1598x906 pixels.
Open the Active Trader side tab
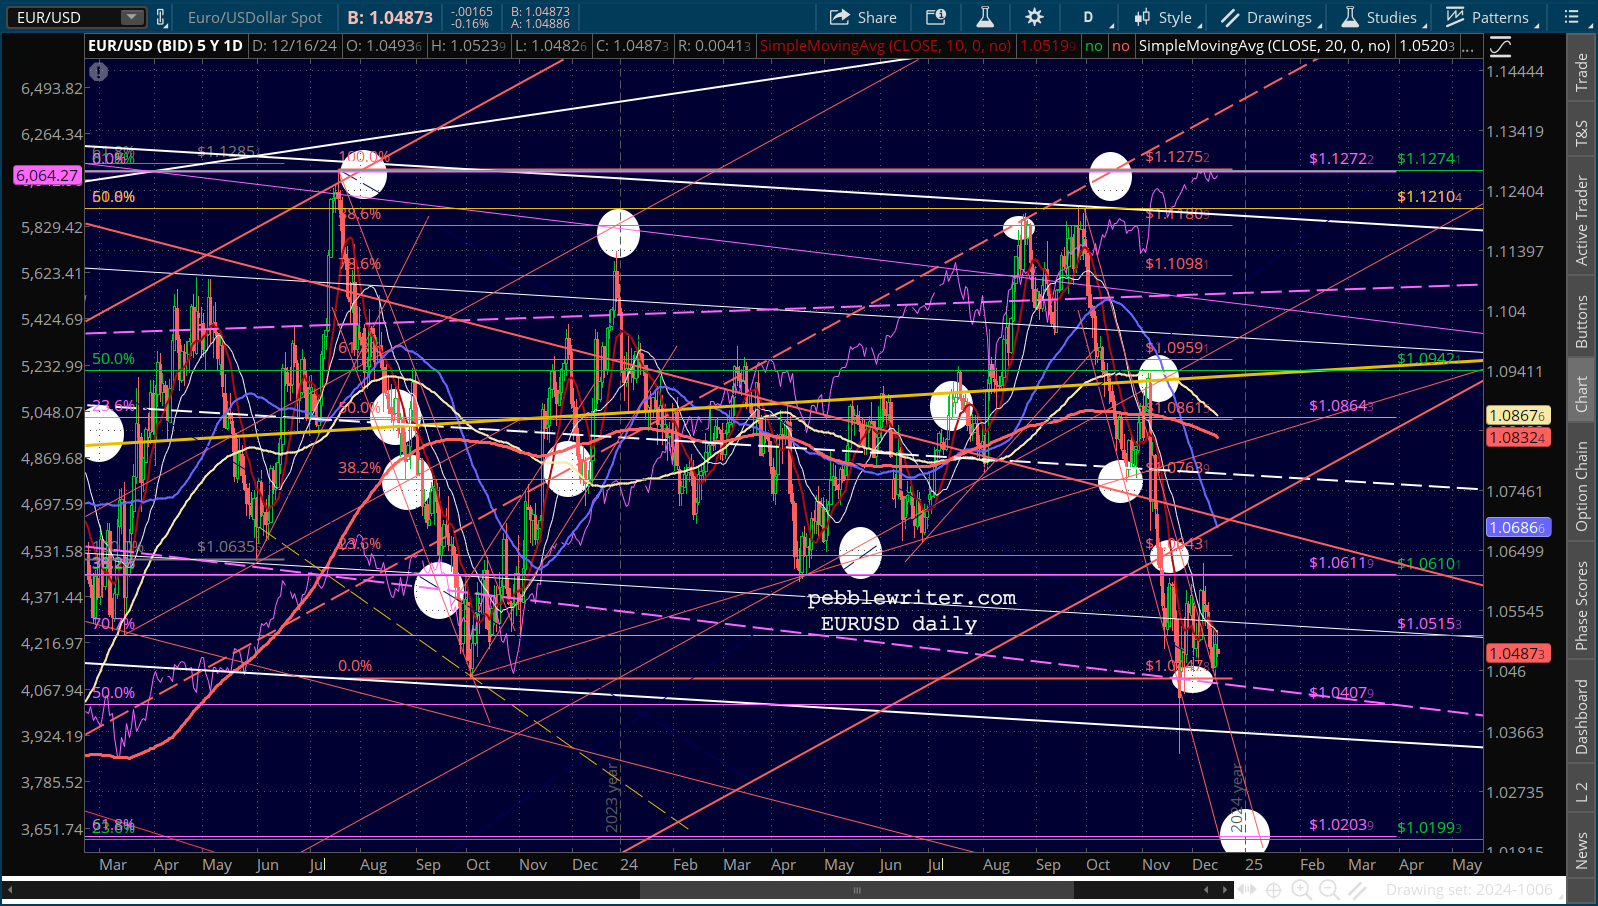point(1581,220)
